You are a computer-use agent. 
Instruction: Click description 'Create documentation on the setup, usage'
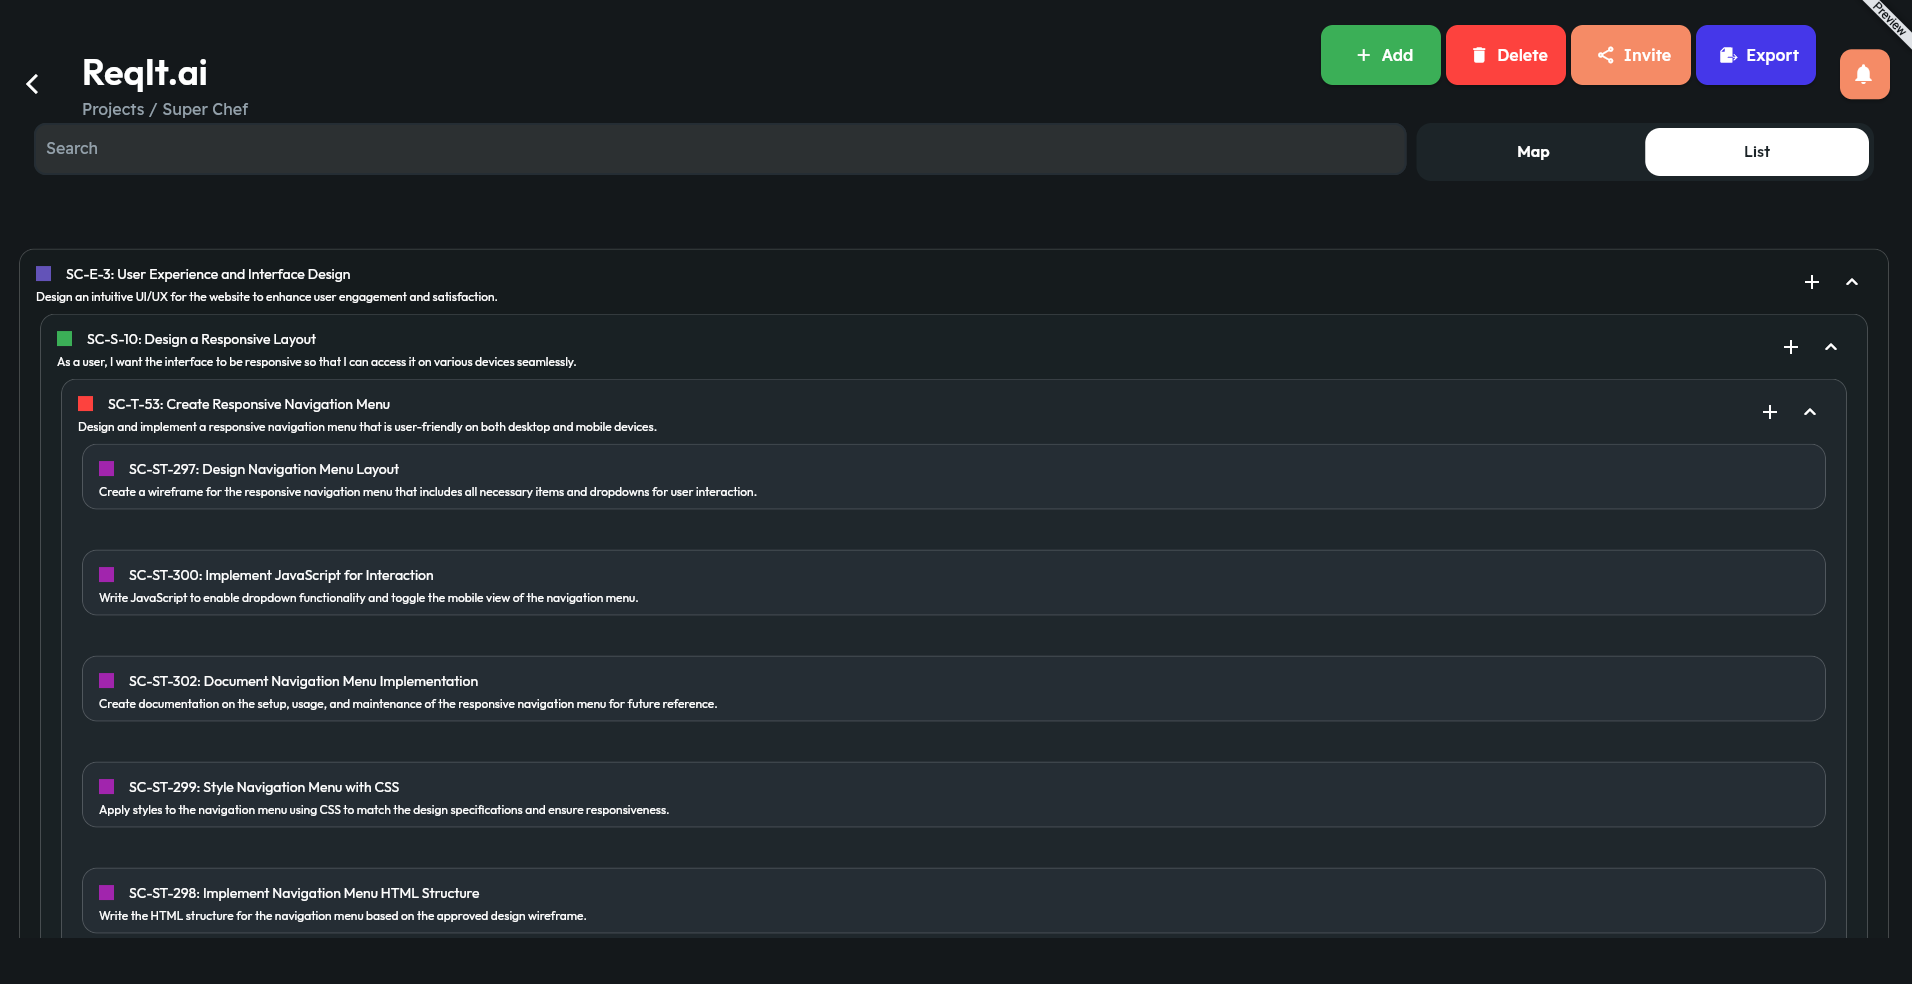point(408,704)
